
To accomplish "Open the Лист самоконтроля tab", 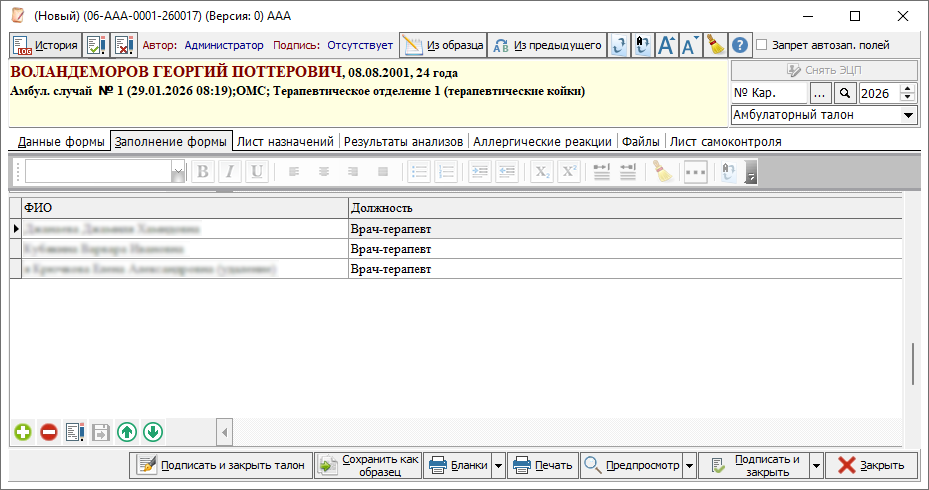I will [x=726, y=142].
